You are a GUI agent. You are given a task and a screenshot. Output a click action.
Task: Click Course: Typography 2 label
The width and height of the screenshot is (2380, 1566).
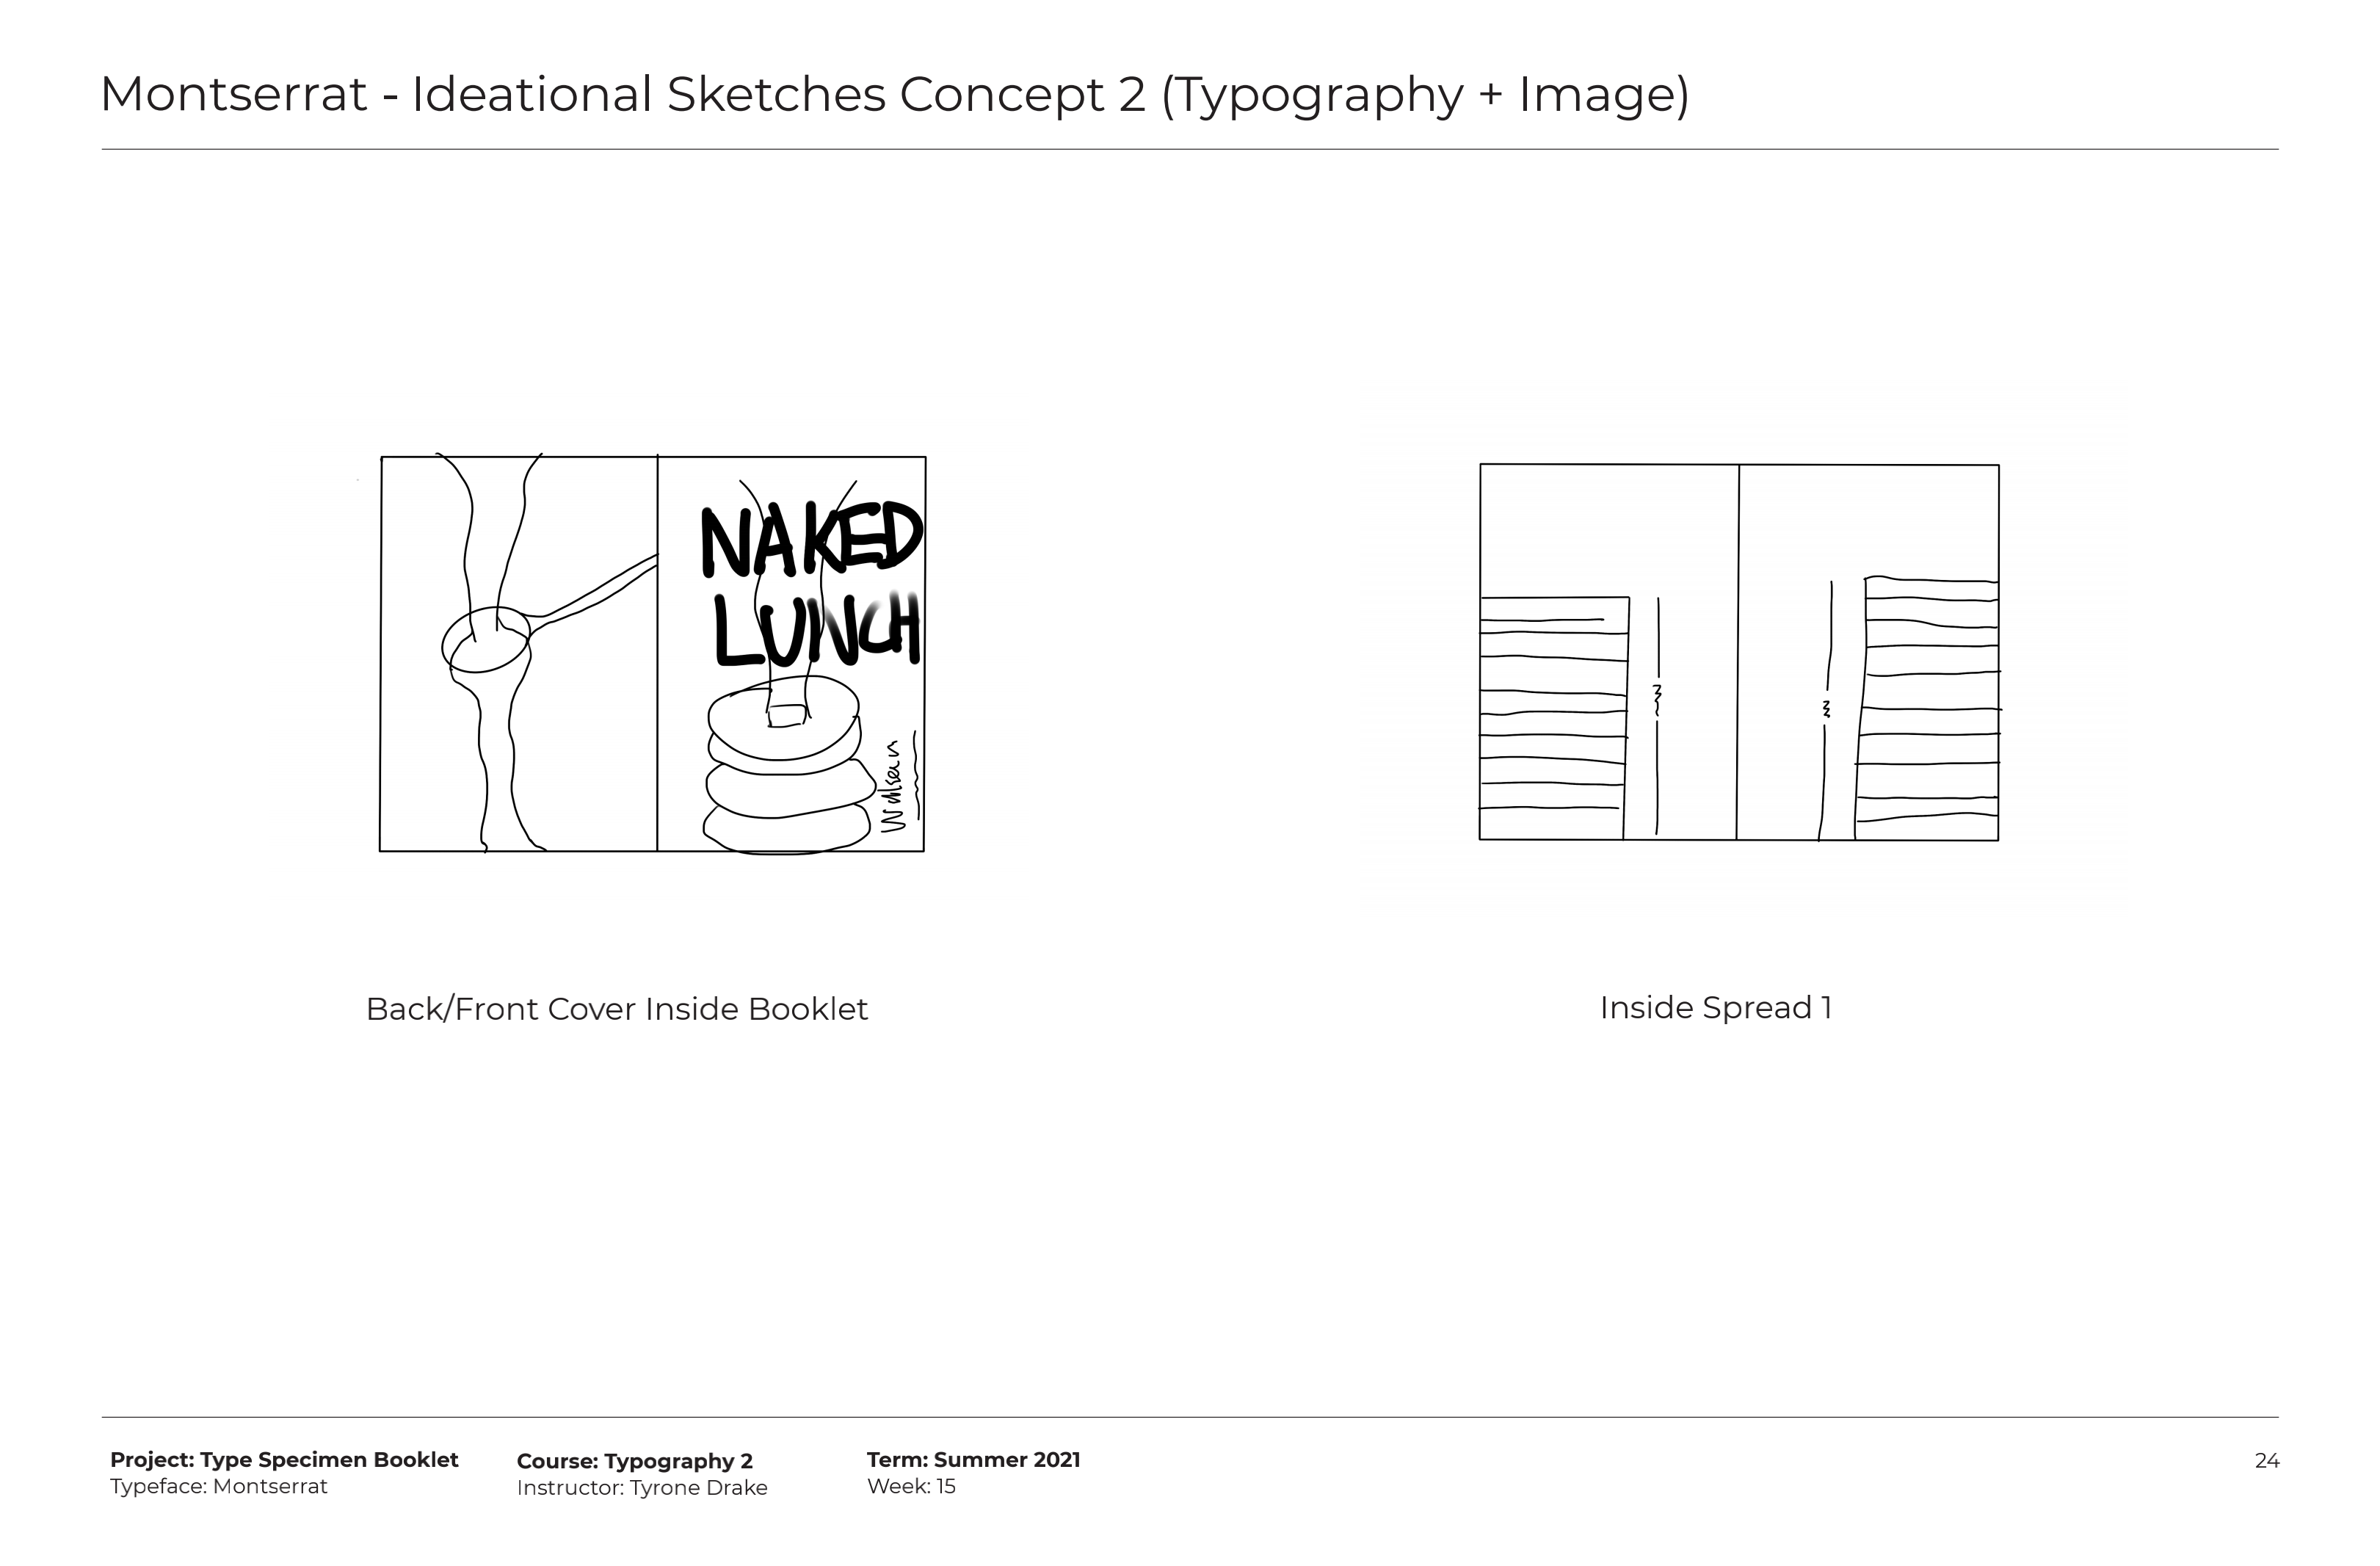[x=634, y=1461]
